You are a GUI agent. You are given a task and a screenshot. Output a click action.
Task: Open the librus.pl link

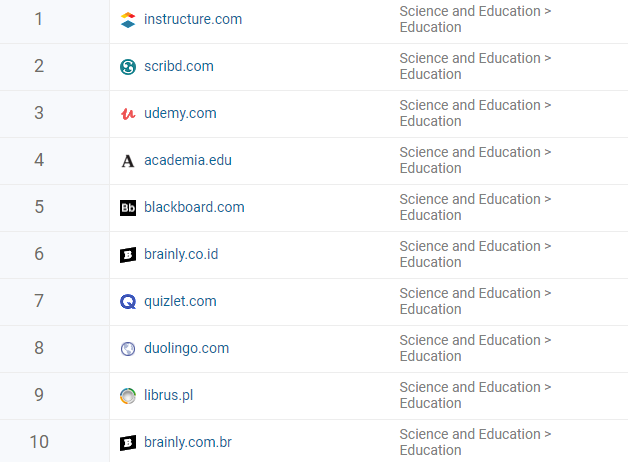(x=169, y=395)
